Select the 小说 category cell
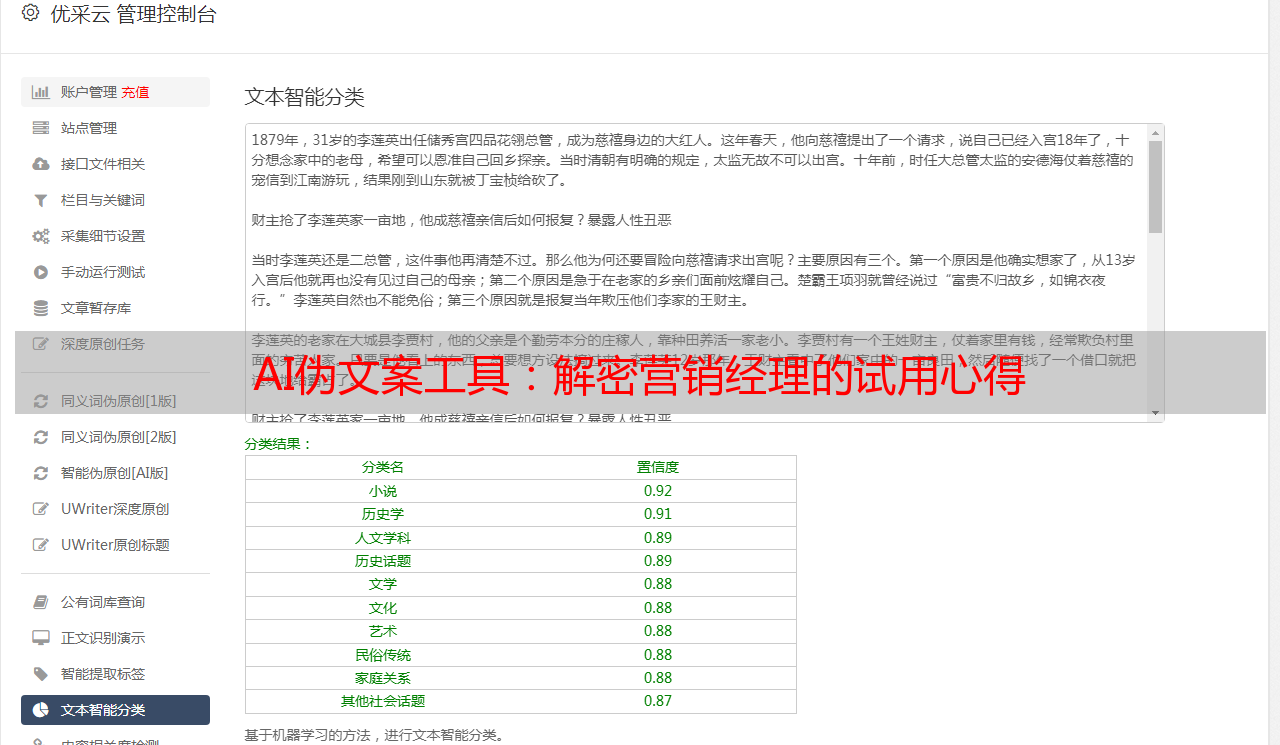The height and width of the screenshot is (745, 1280). (383, 491)
